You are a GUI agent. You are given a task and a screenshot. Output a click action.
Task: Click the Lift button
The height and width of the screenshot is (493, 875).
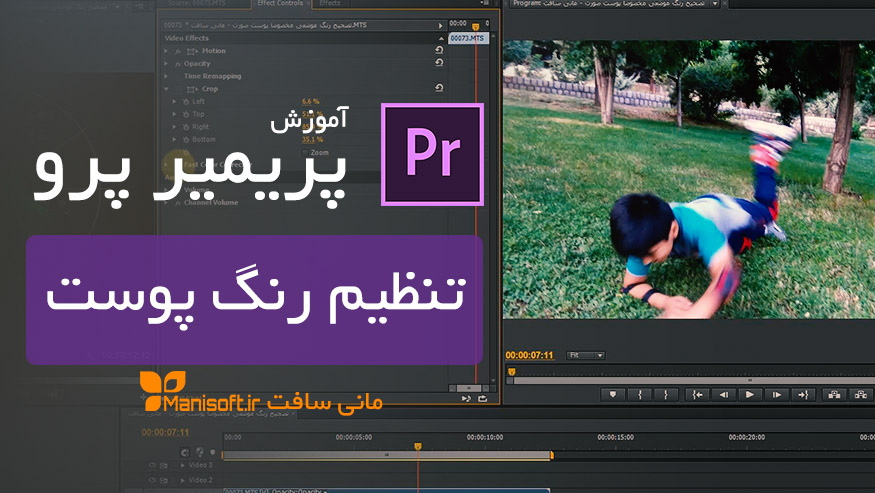coord(834,395)
